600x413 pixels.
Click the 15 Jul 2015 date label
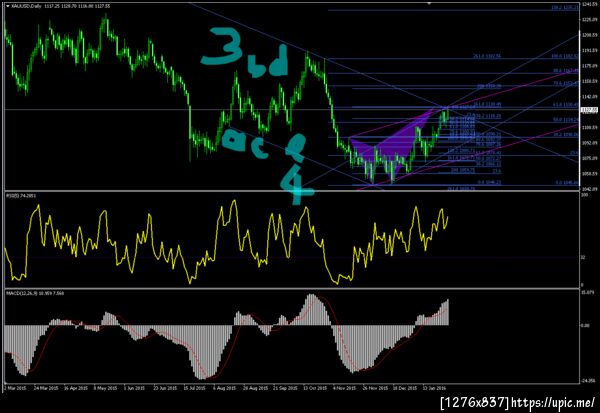click(x=195, y=388)
